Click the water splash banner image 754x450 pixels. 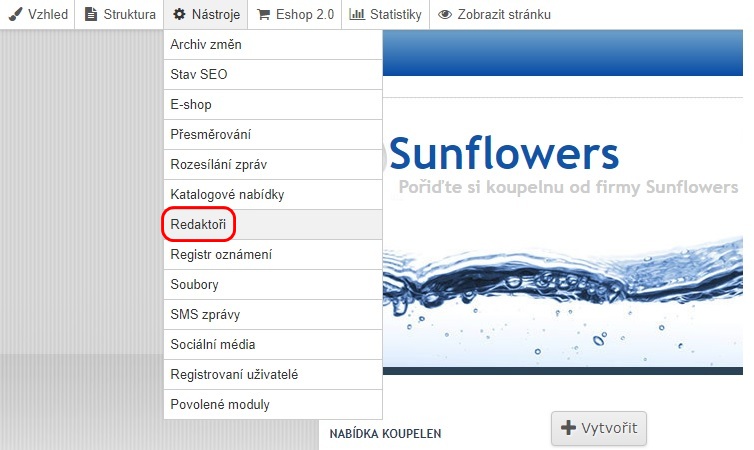point(563,303)
